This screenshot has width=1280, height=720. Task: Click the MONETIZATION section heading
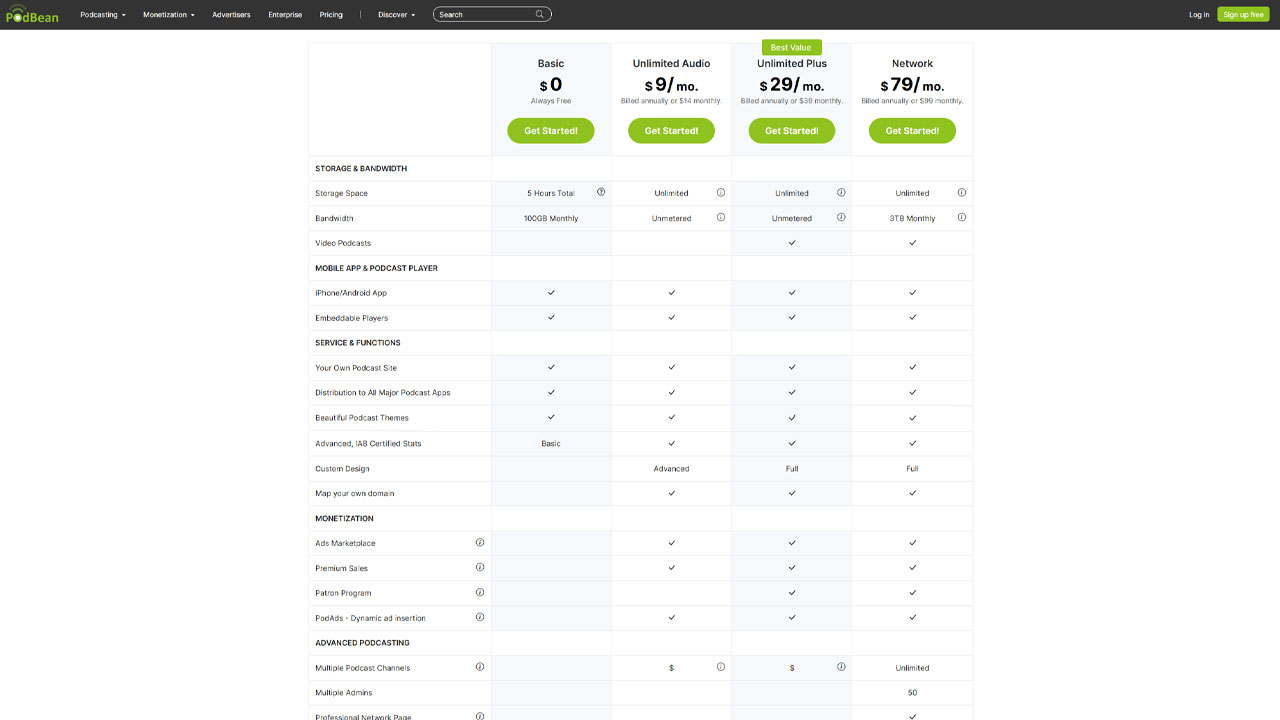[x=344, y=518]
